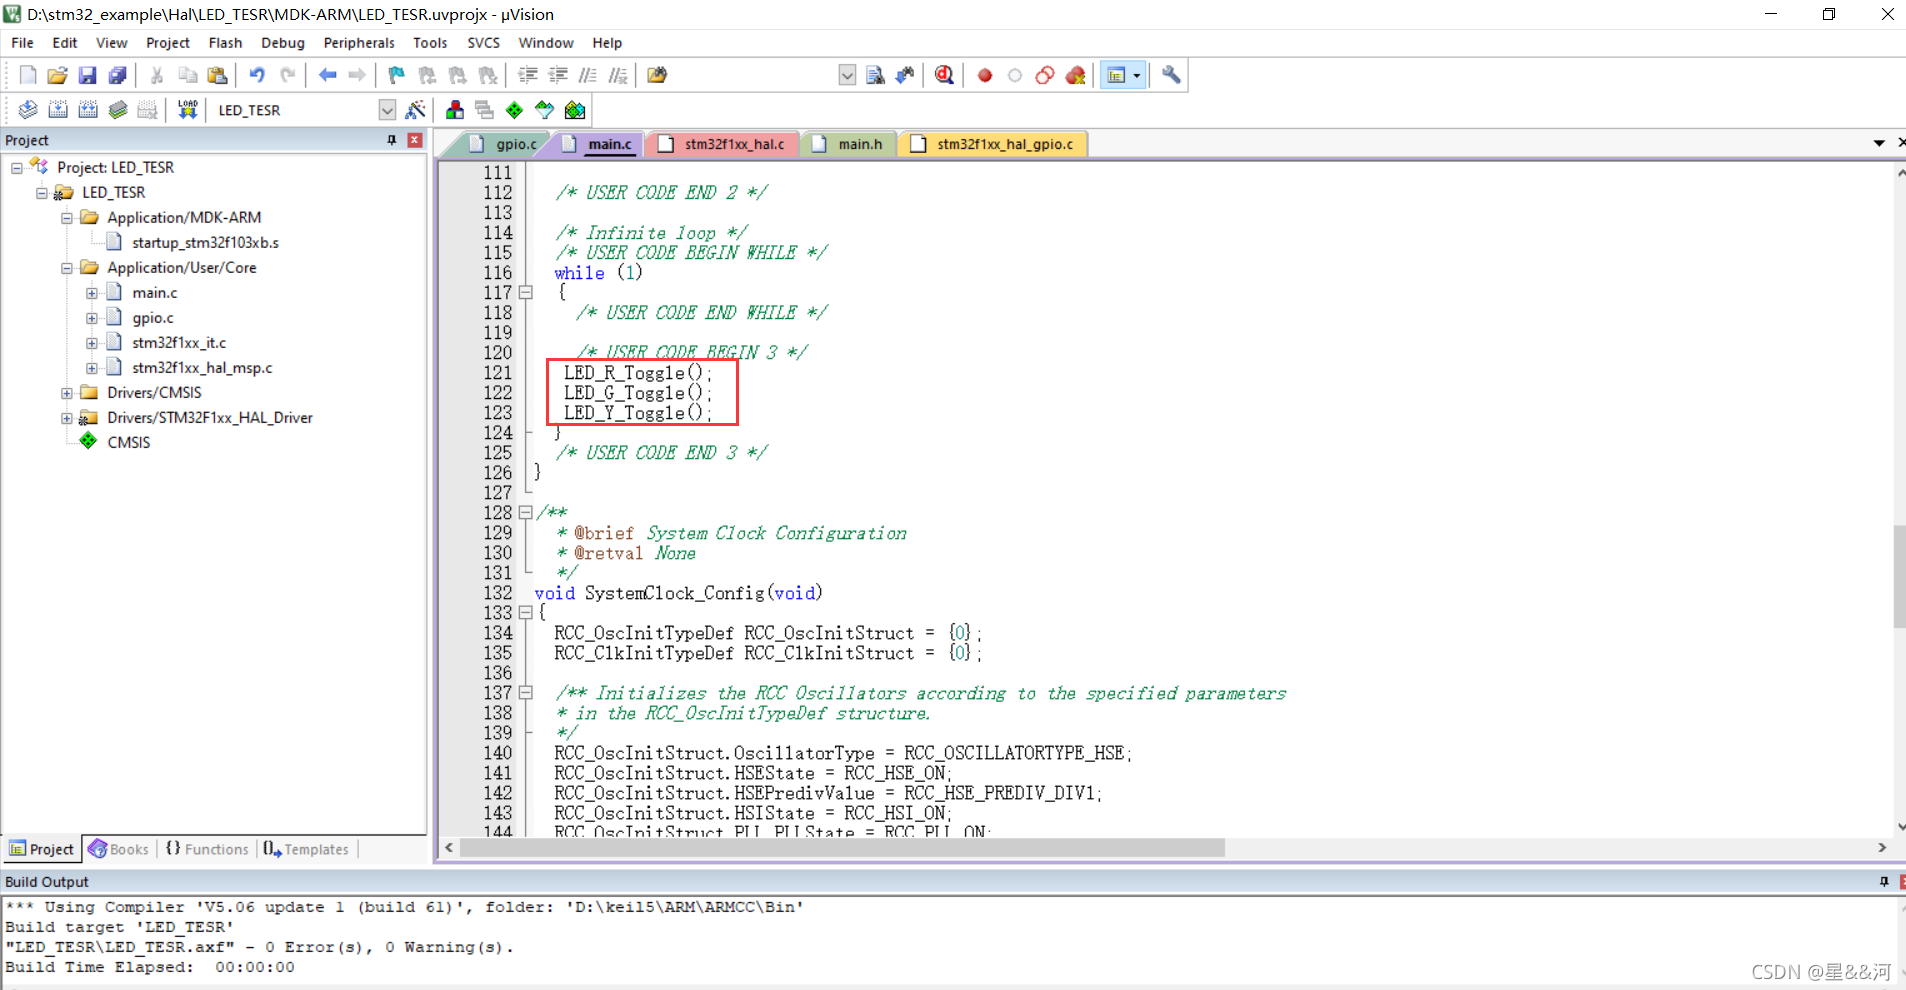The image size is (1906, 990).
Task: Open the Flash menu
Action: click(x=225, y=43)
